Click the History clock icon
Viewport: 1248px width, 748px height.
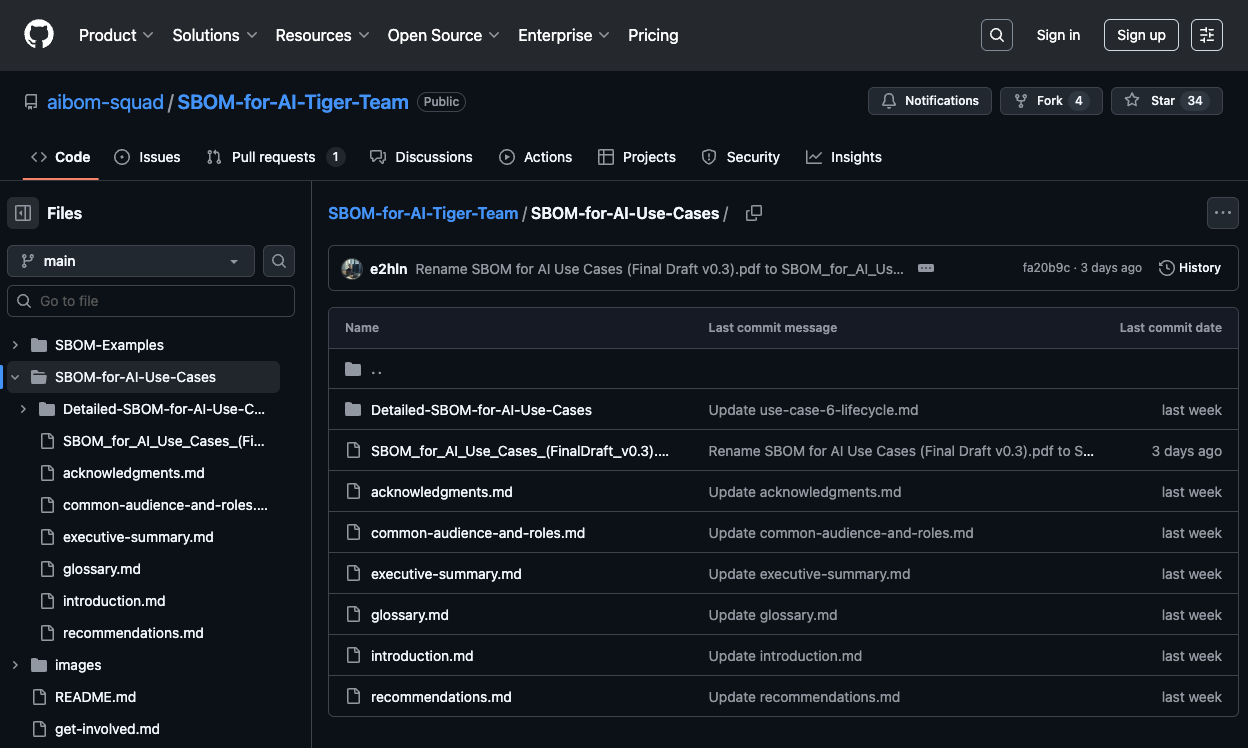coord(1167,268)
